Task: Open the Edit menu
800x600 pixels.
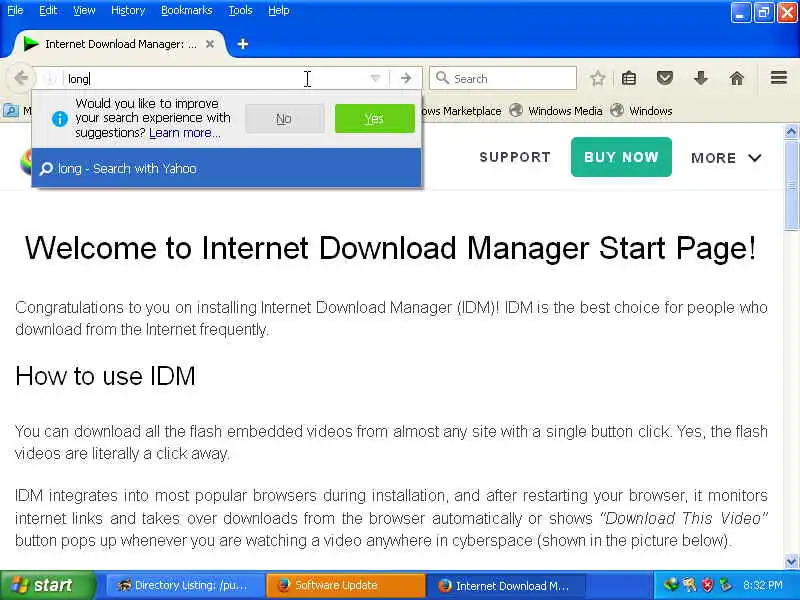Action: [48, 10]
